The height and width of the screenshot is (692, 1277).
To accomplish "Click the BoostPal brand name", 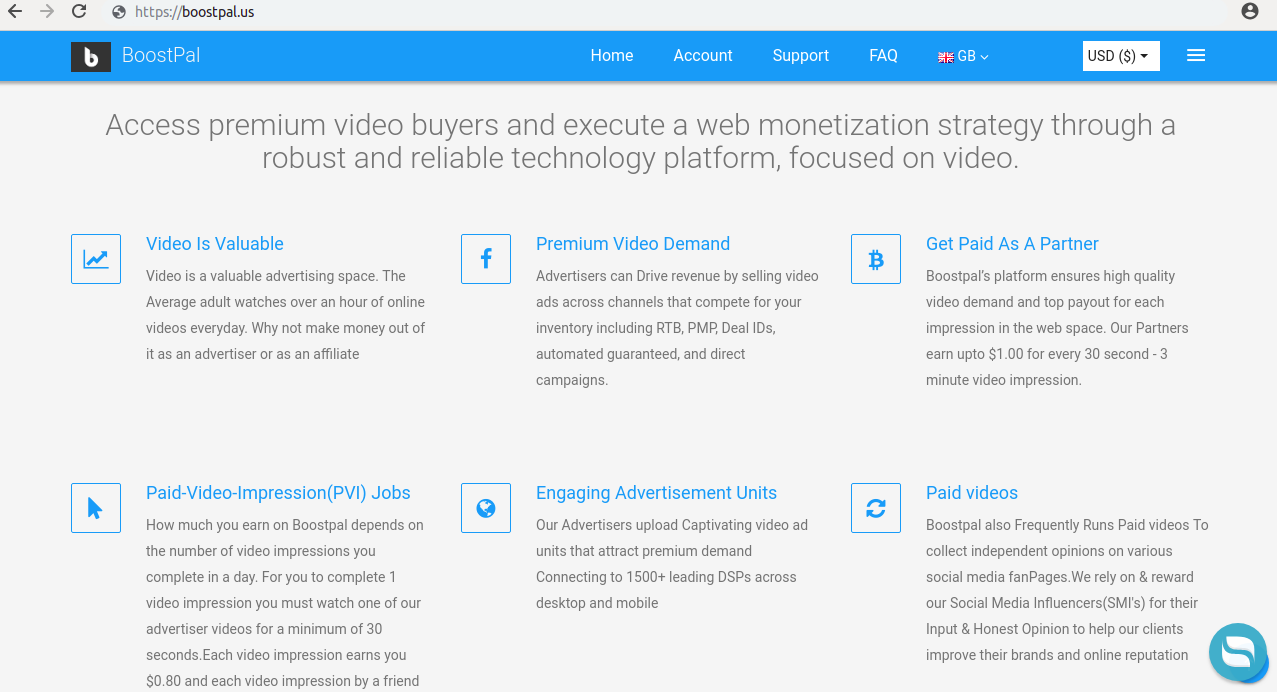I will pos(161,56).
